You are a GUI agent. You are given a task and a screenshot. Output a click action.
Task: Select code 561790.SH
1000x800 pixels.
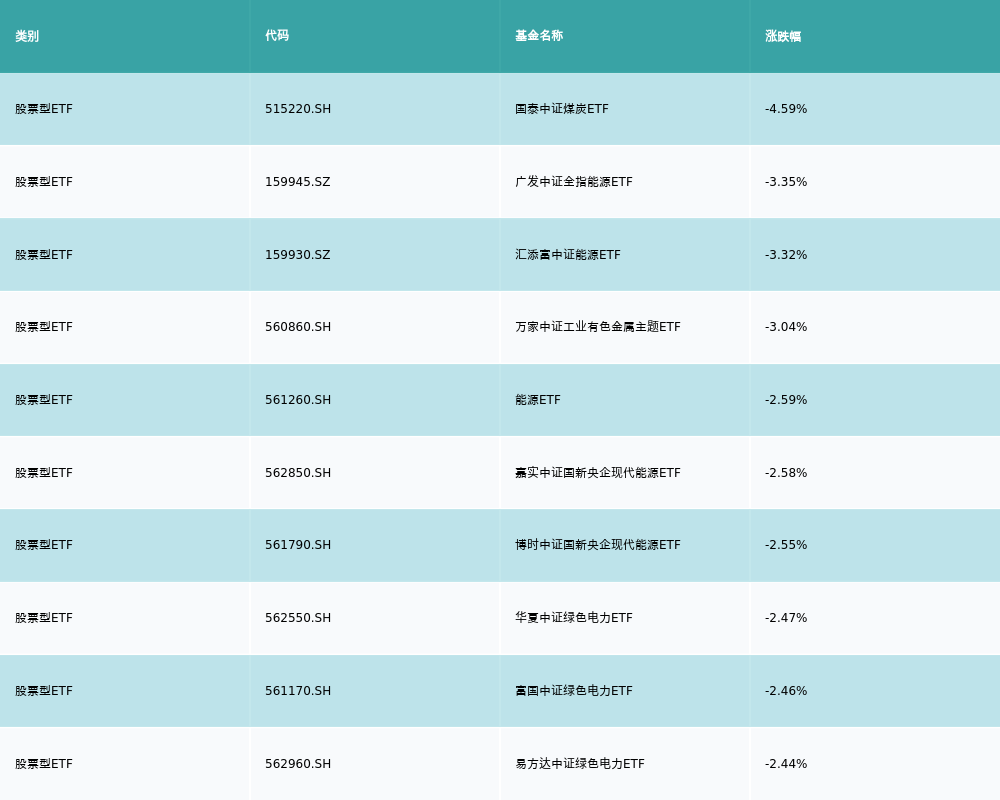click(298, 545)
